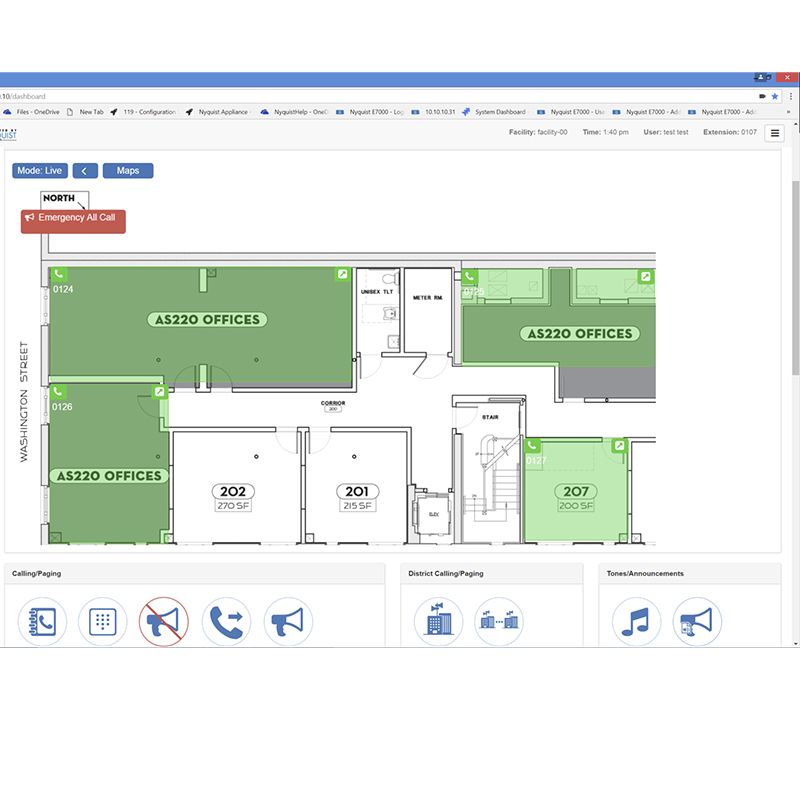This screenshot has height=800, width=800.
Task: Open the hamburger navigation menu
Action: [774, 133]
